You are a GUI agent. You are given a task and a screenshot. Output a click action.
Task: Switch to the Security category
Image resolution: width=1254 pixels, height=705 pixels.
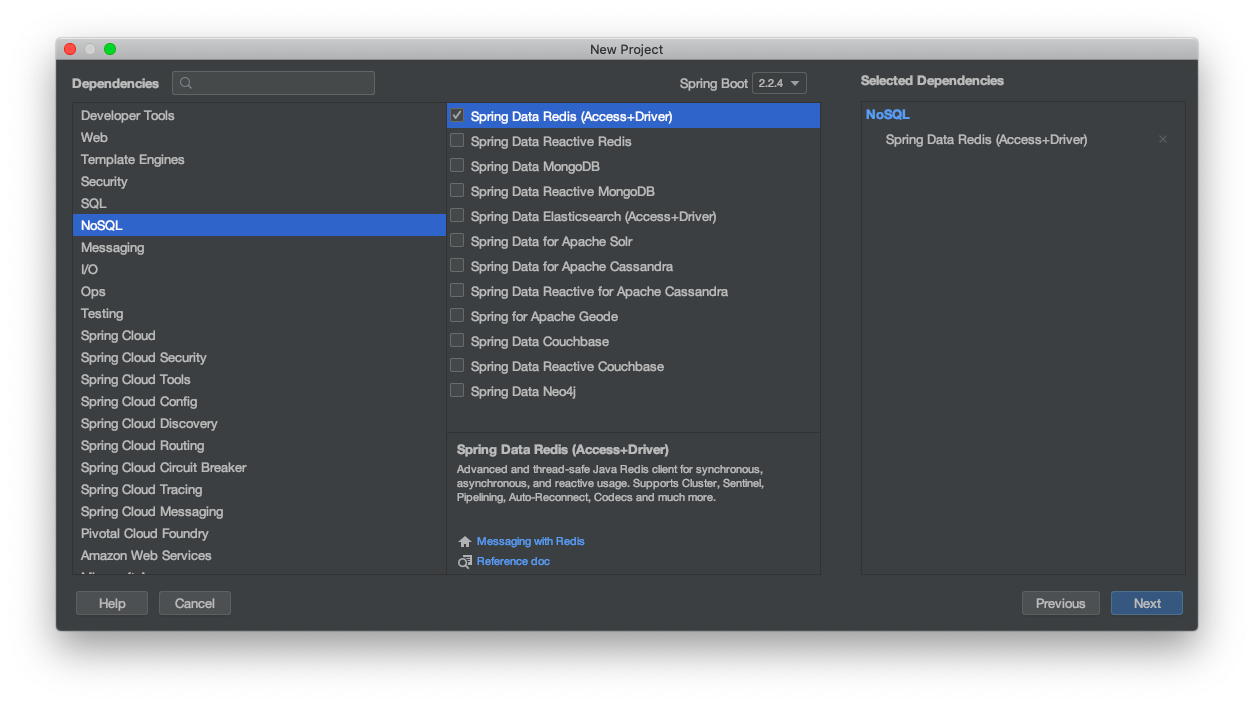[259, 182]
